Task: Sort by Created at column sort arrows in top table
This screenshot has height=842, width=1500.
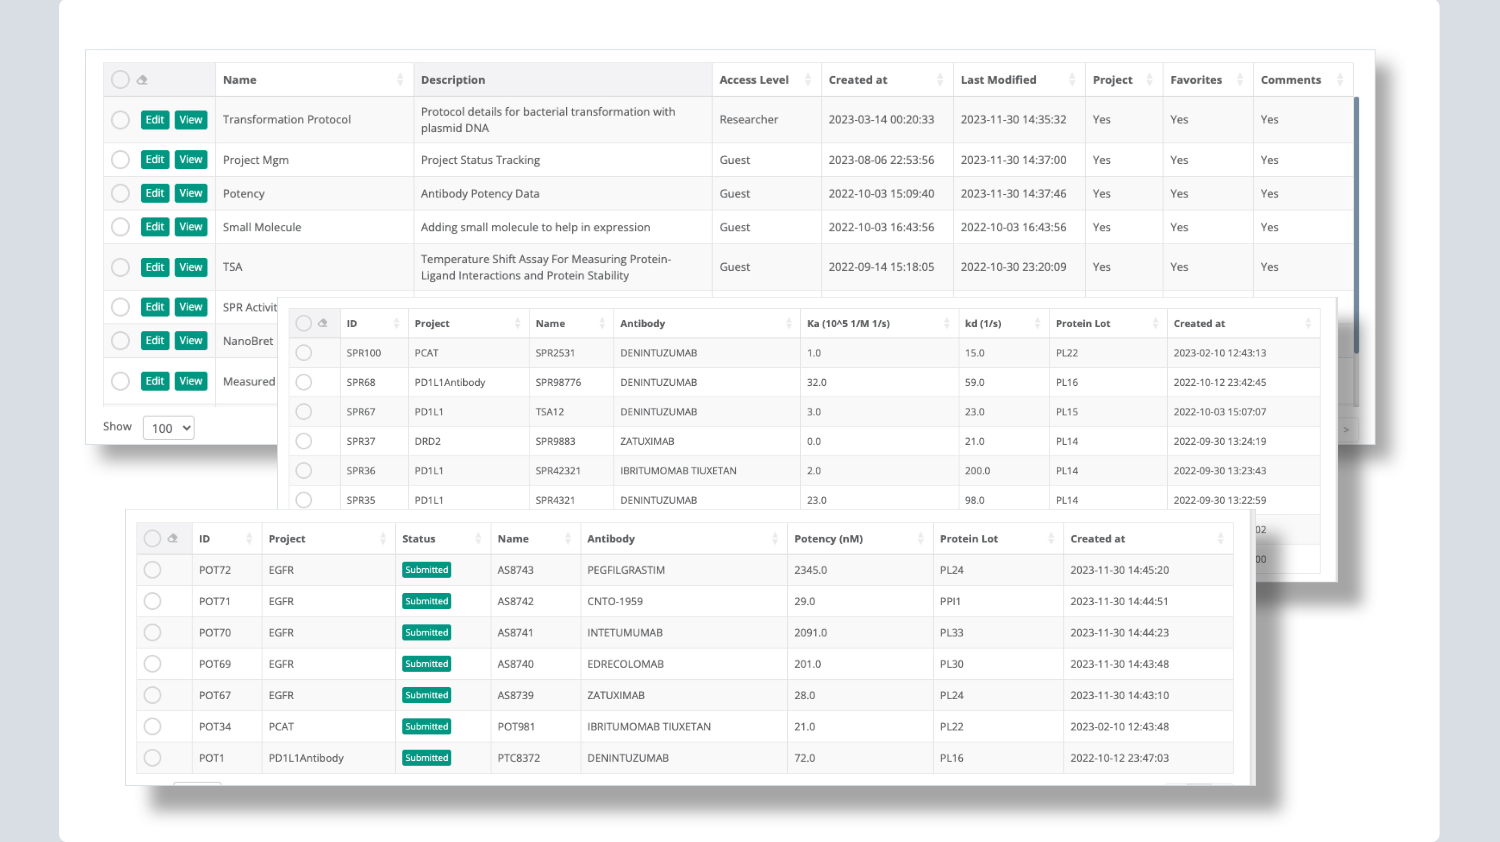Action: [938, 79]
